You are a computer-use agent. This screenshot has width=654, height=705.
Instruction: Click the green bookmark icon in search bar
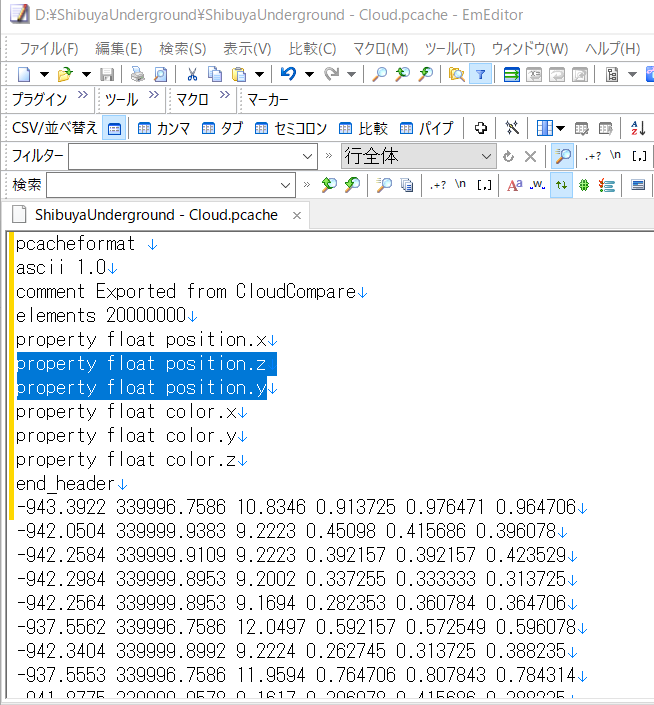583,185
